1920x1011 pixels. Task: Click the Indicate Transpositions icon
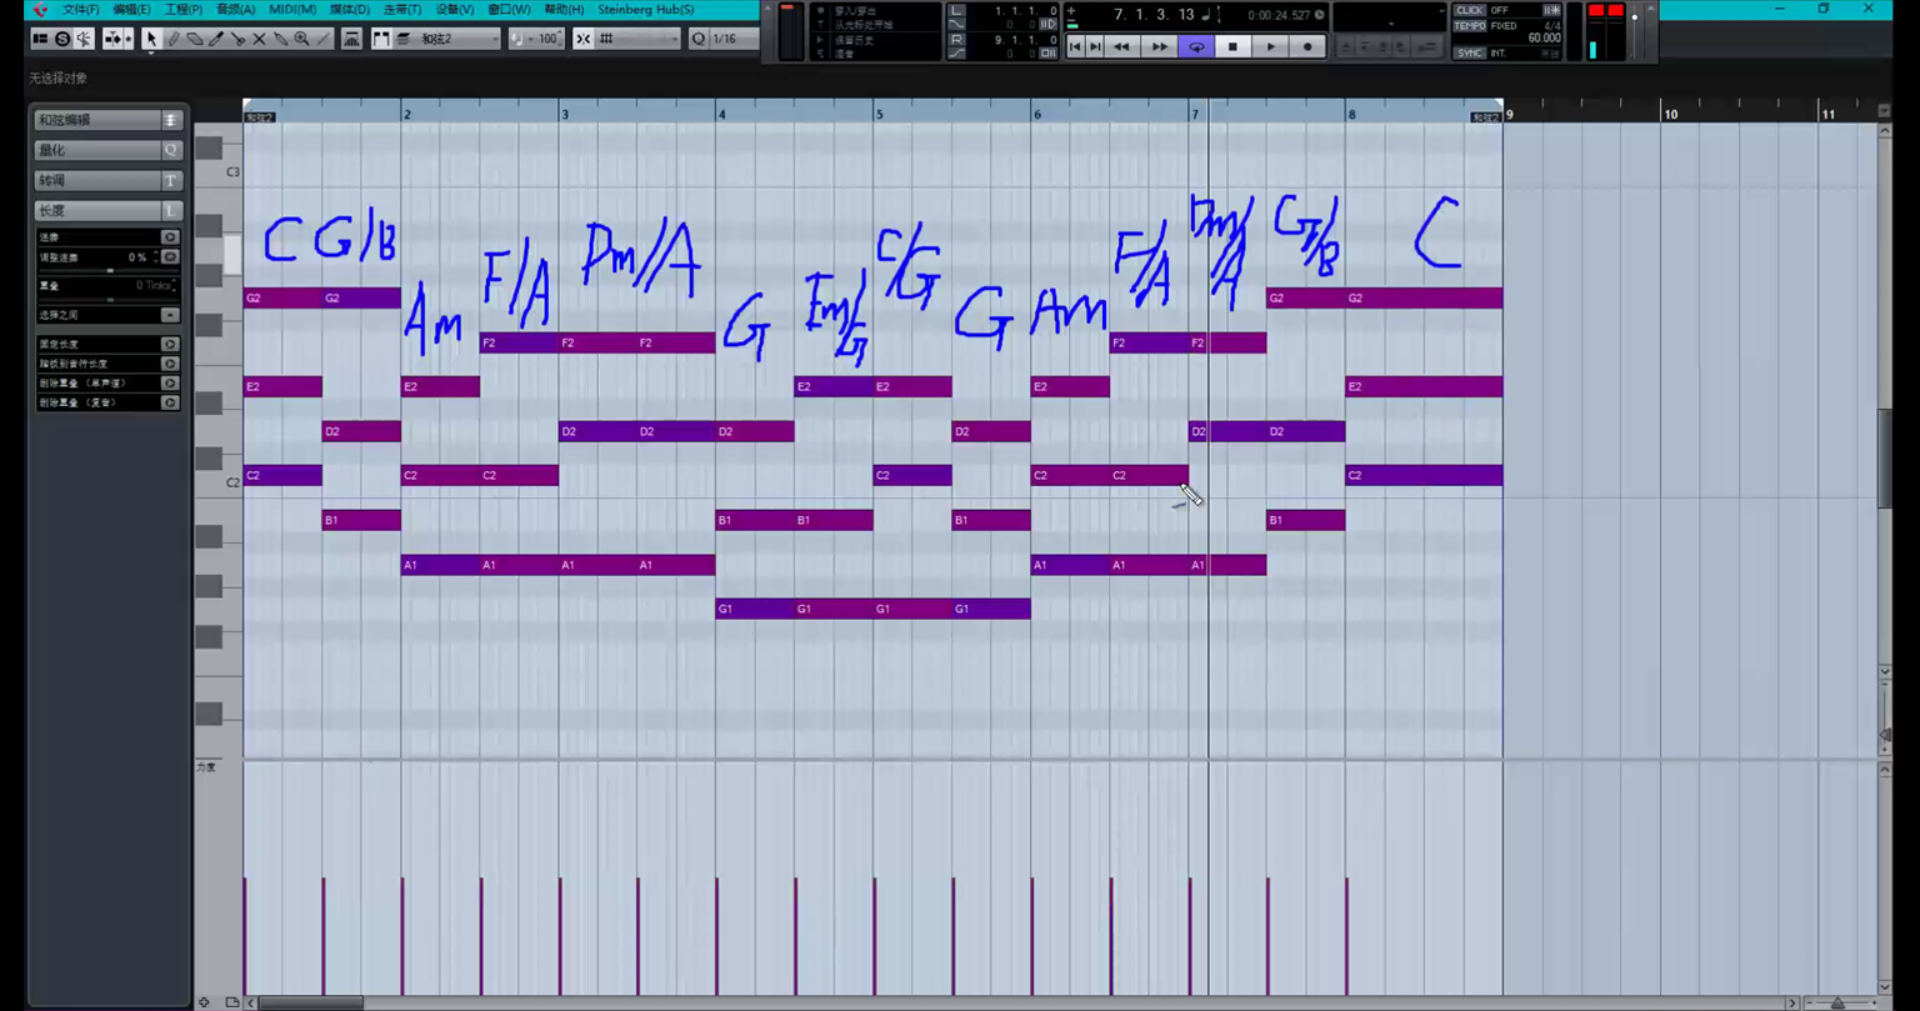(x=352, y=39)
